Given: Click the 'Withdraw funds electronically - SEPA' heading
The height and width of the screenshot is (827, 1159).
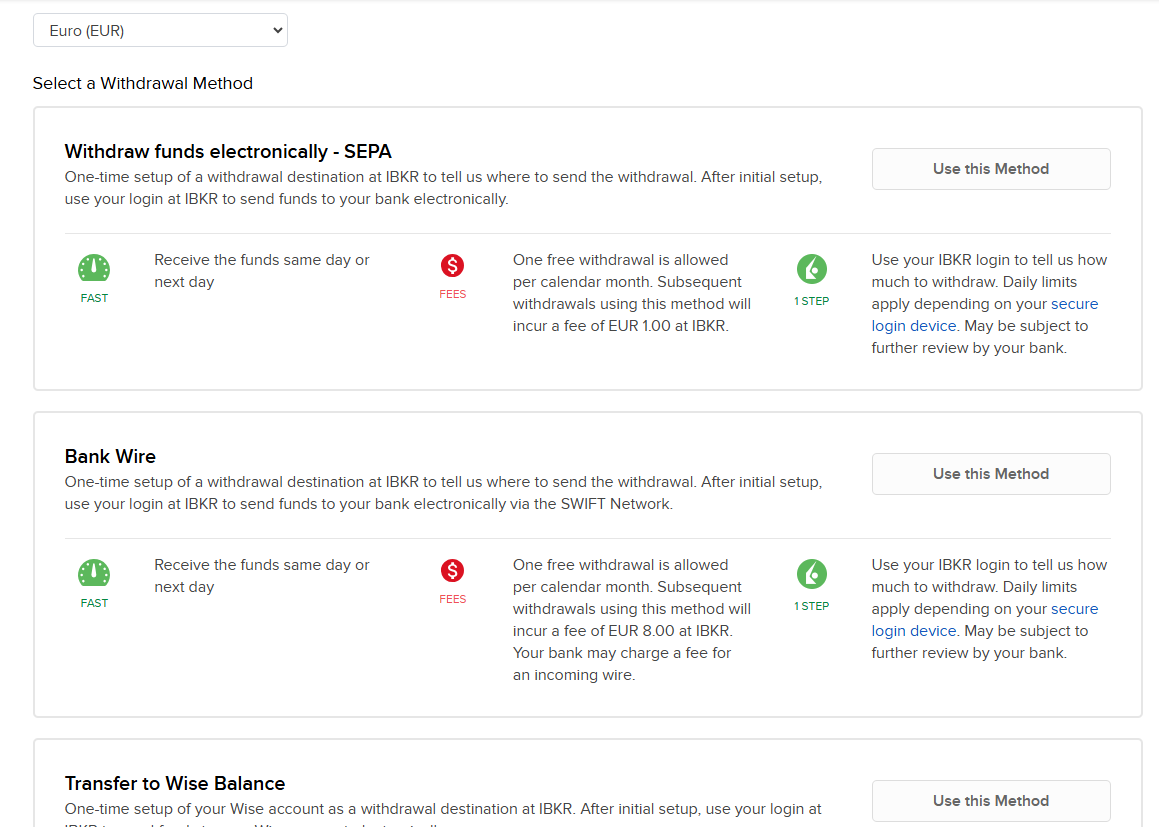Looking at the screenshot, I should [x=228, y=152].
